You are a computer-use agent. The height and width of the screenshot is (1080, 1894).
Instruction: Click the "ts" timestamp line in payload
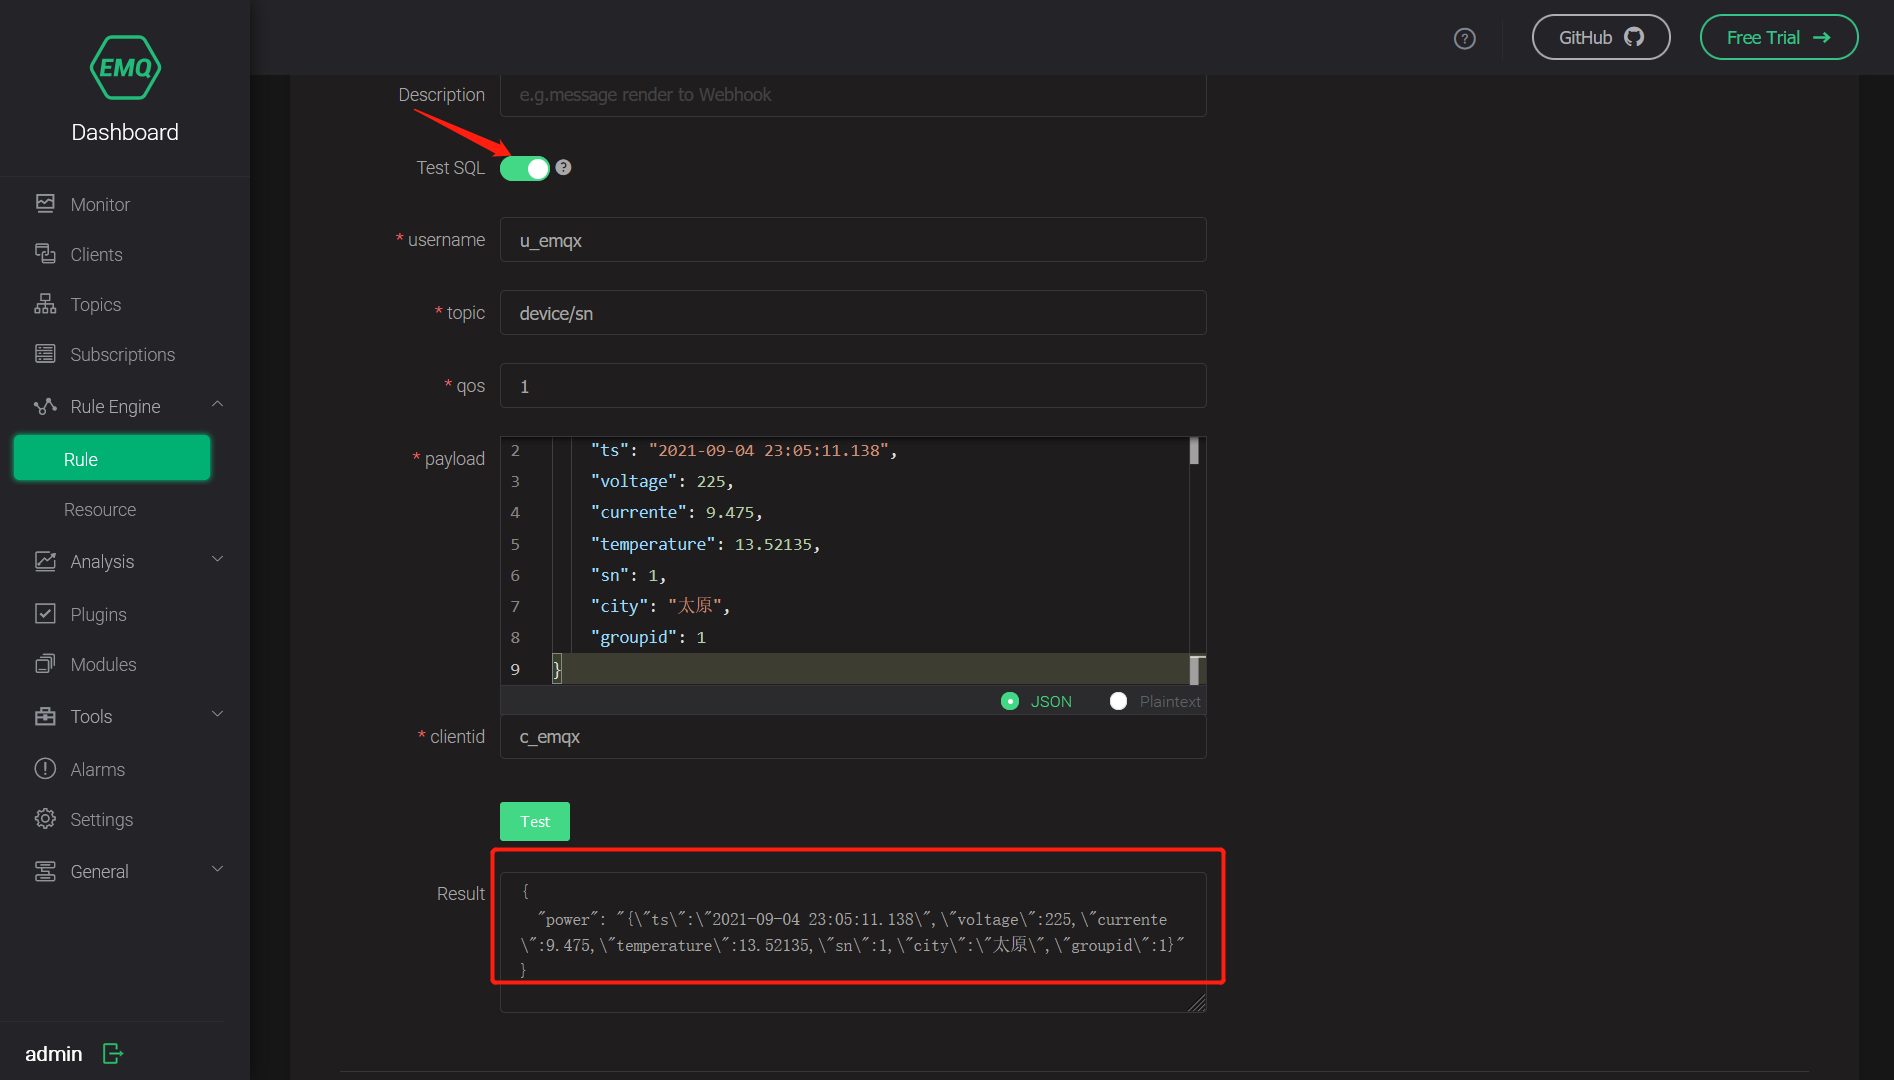(744, 450)
